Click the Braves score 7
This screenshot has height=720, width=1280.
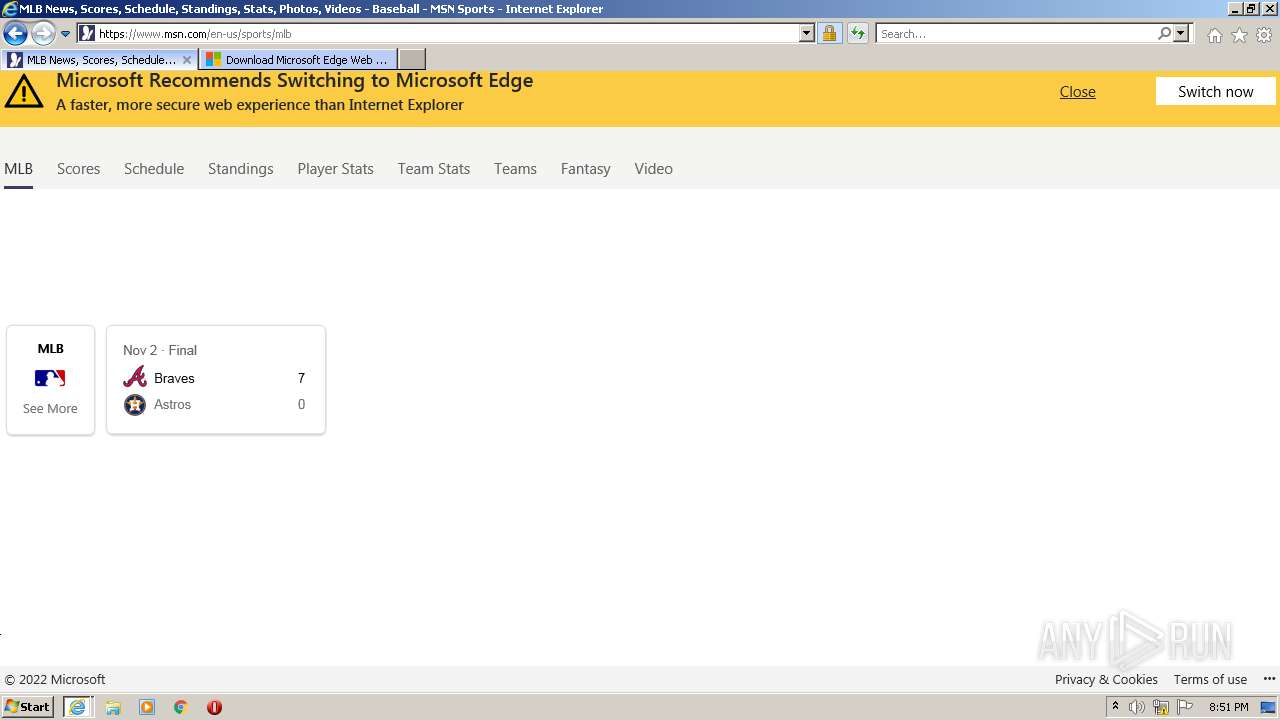pos(301,378)
